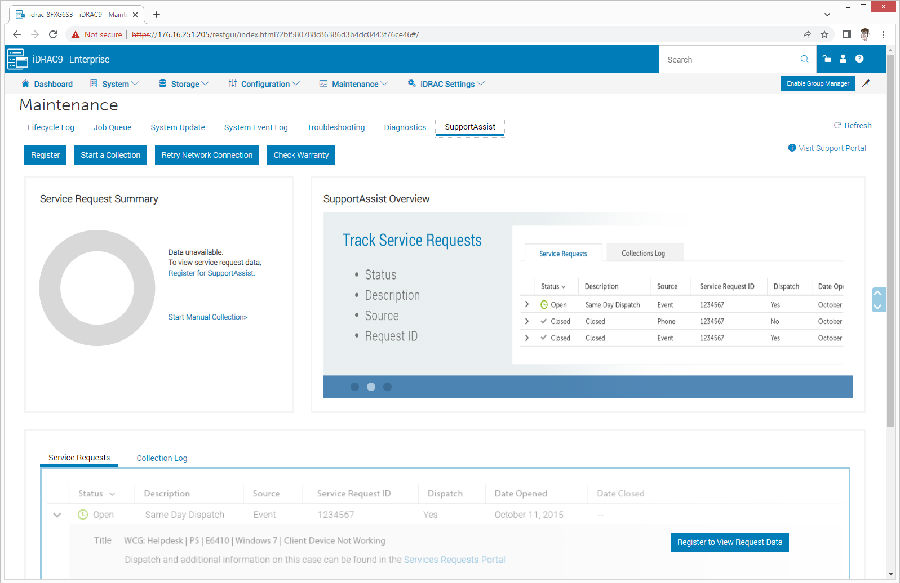Click the pin icon beside Enable Group Manager
The image size is (900, 583).
point(866,84)
